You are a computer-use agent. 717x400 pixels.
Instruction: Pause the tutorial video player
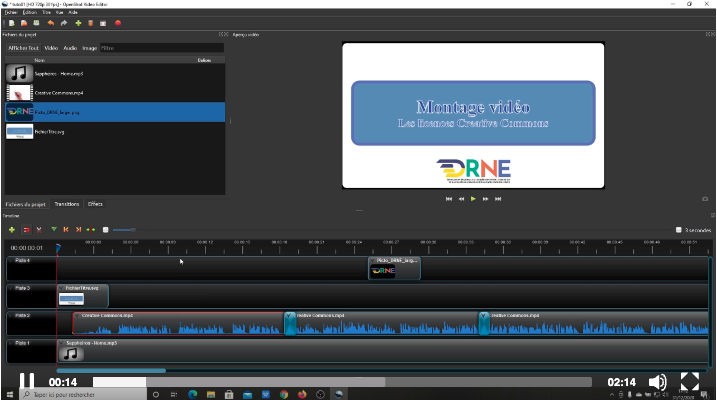click(27, 382)
